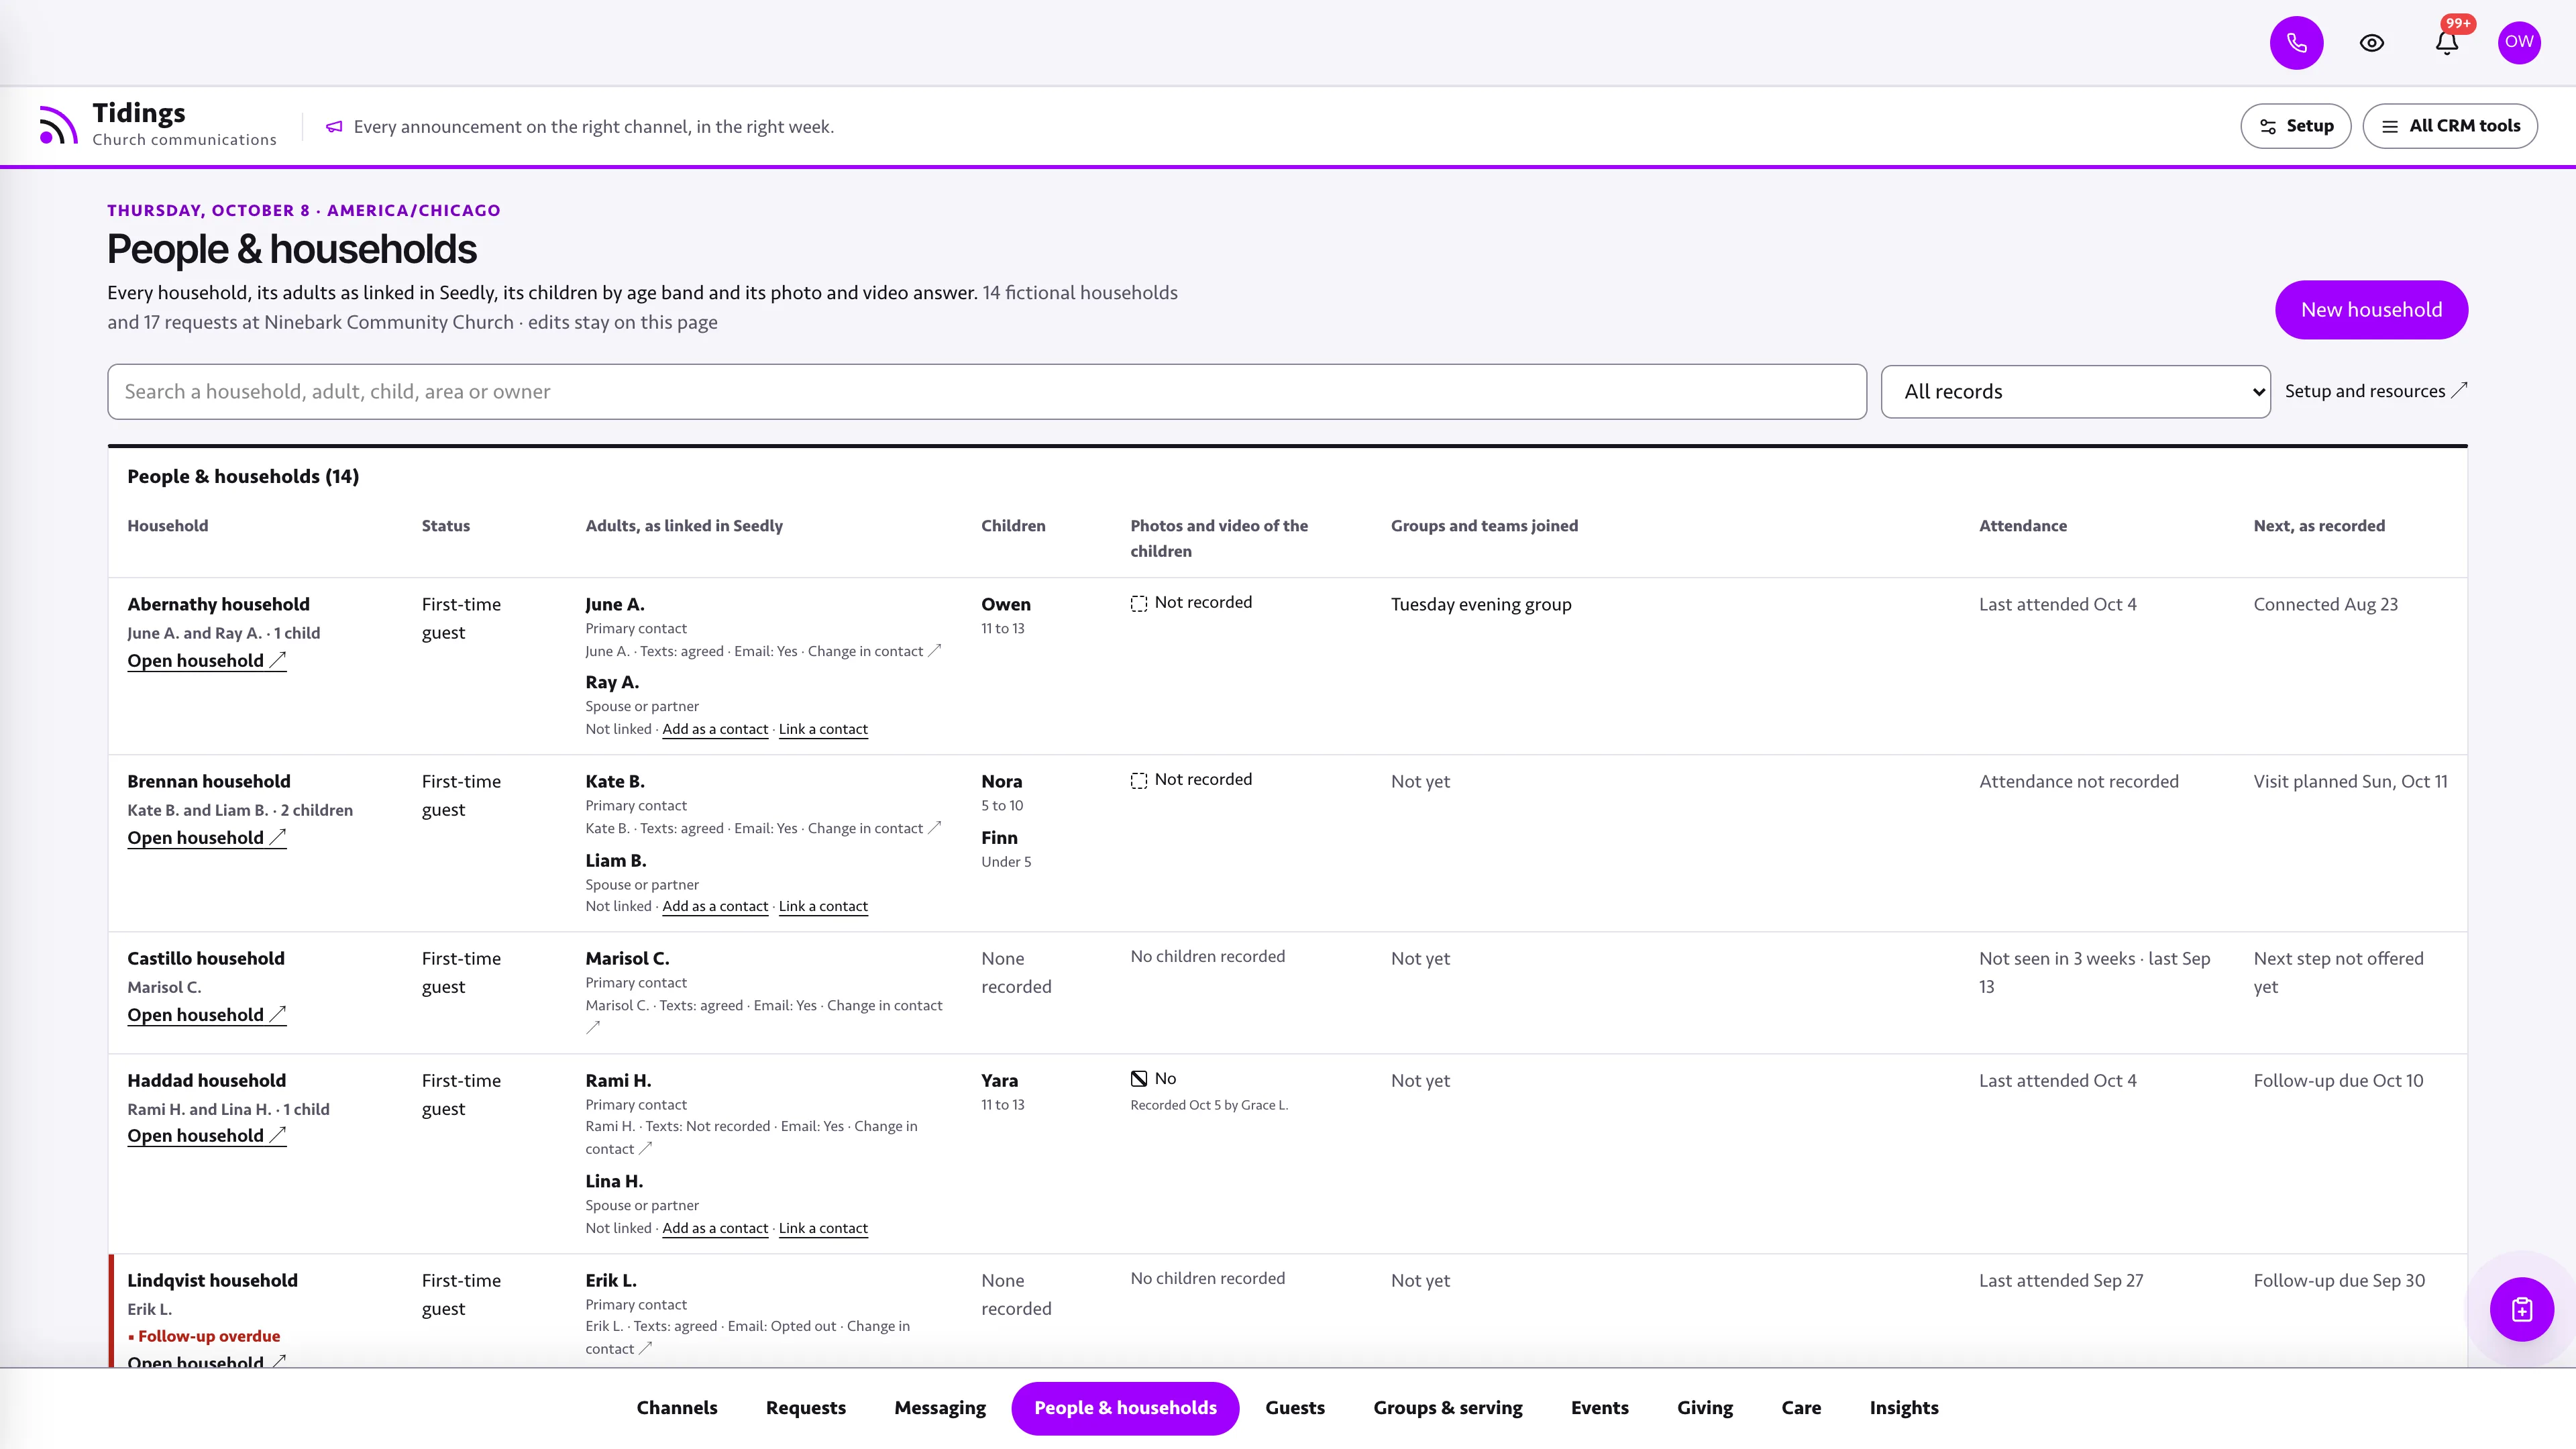Screen dimensions: 2576x1449
Task: Open the Events tab
Action: tap(1600, 1408)
